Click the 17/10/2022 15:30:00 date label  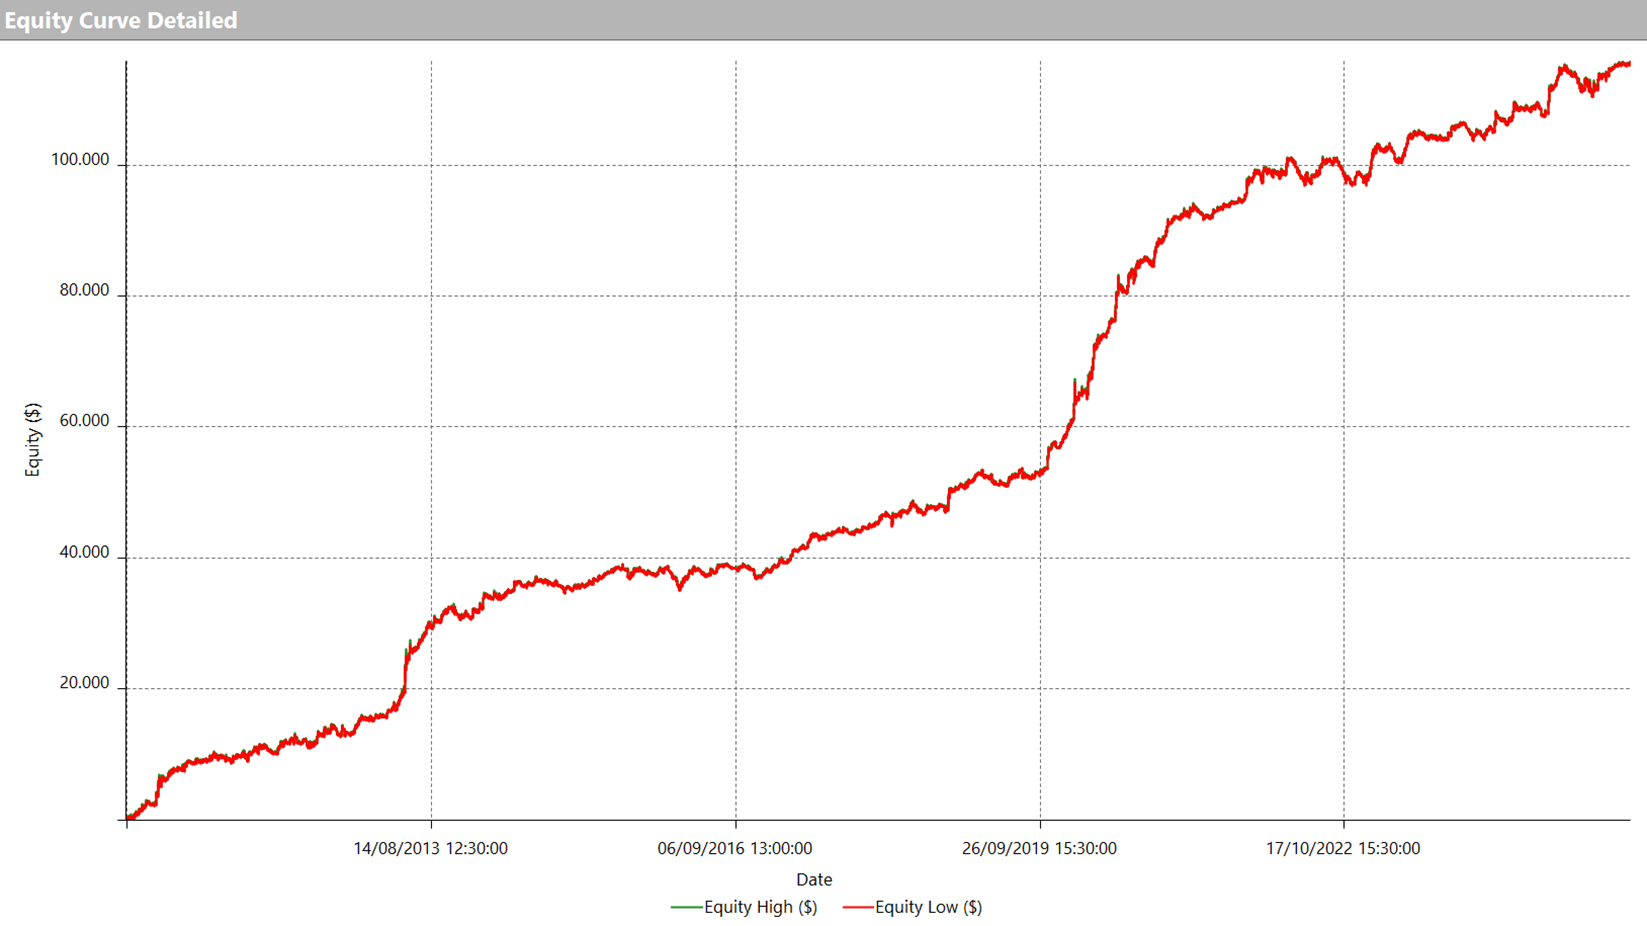pyautogui.click(x=1342, y=848)
